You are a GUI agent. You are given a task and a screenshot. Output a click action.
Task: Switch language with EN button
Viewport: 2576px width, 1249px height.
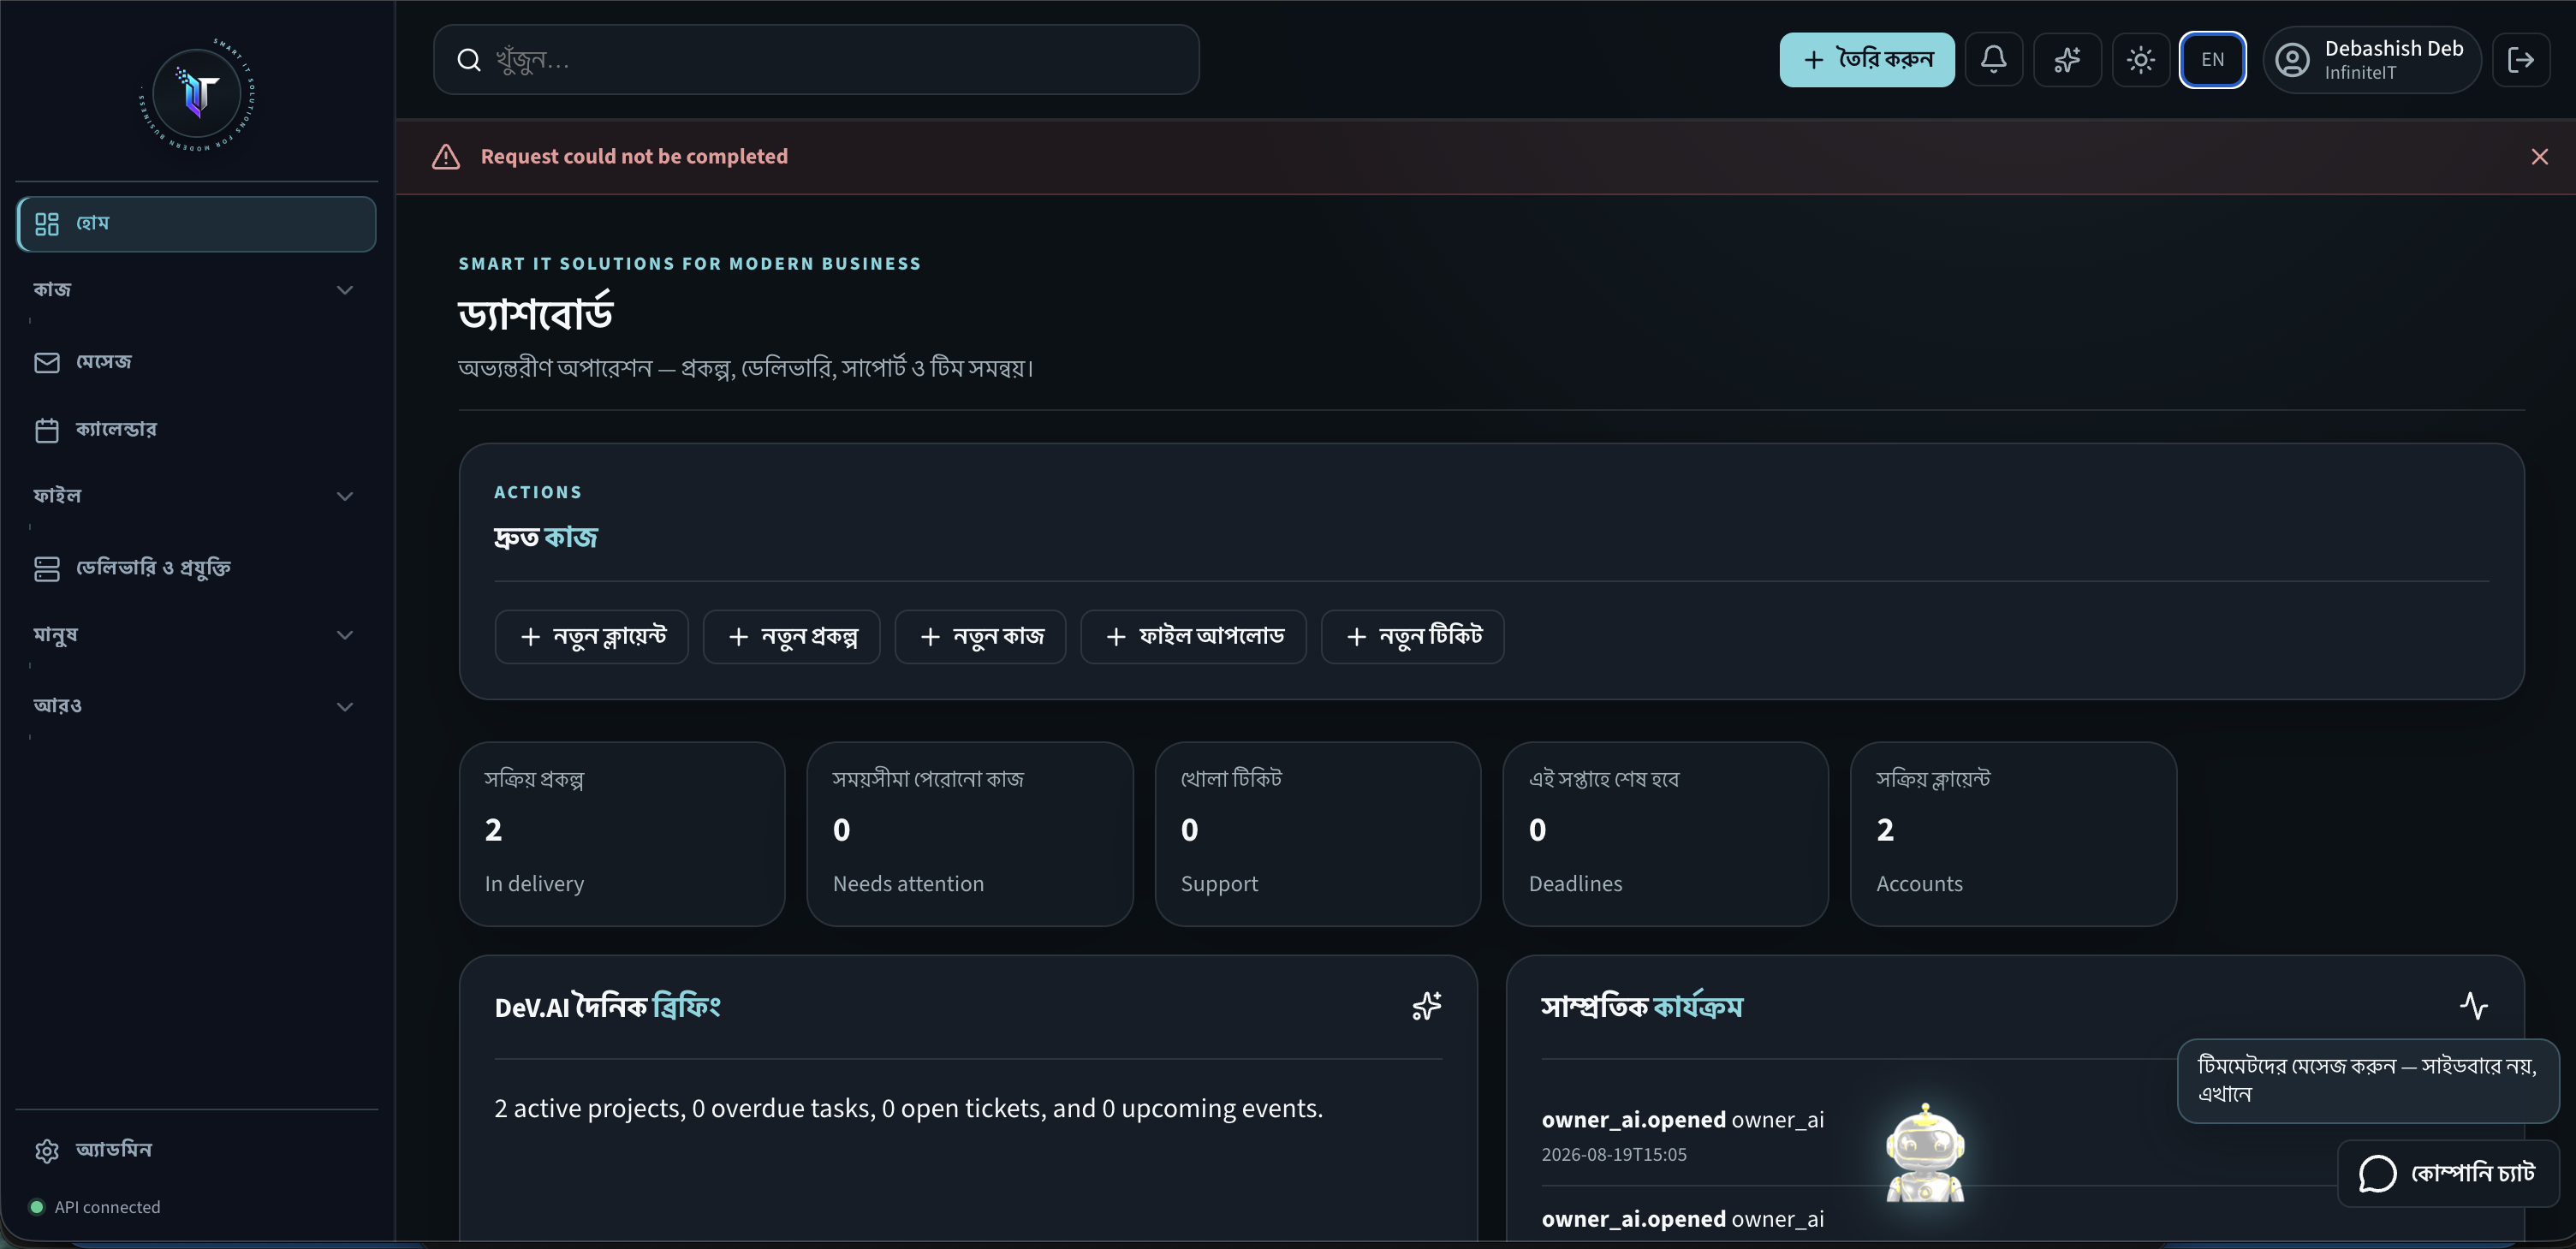pos(2212,60)
